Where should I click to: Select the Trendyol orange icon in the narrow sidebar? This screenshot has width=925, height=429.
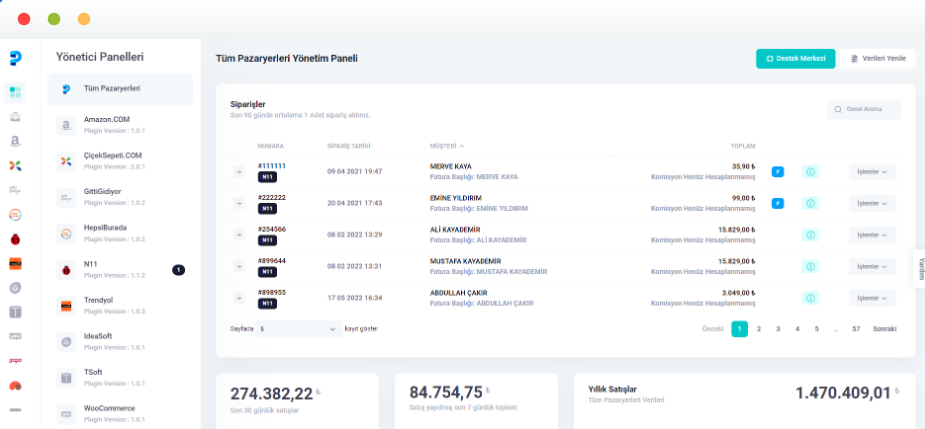pyautogui.click(x=15, y=264)
